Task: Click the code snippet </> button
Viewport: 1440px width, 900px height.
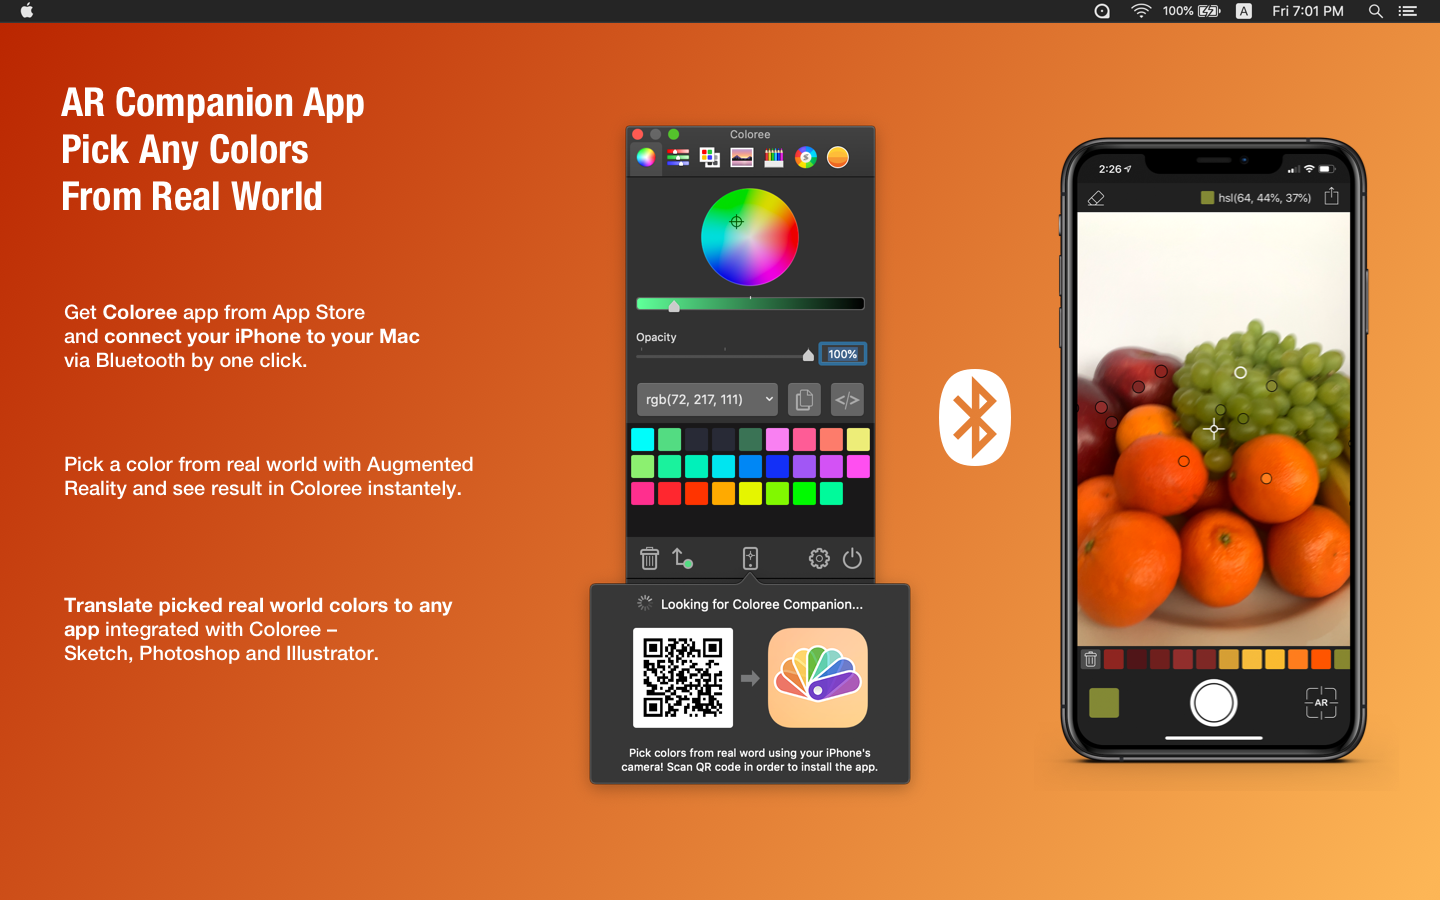Action: coord(847,399)
